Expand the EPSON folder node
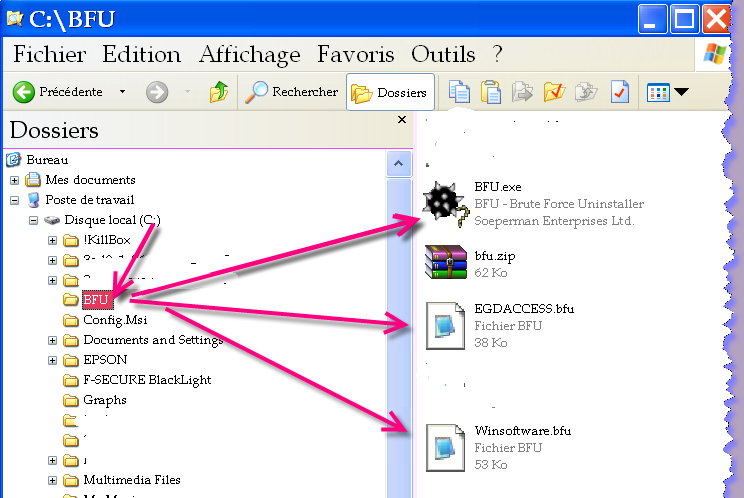Screen dimensions: 744x498 point(53,360)
